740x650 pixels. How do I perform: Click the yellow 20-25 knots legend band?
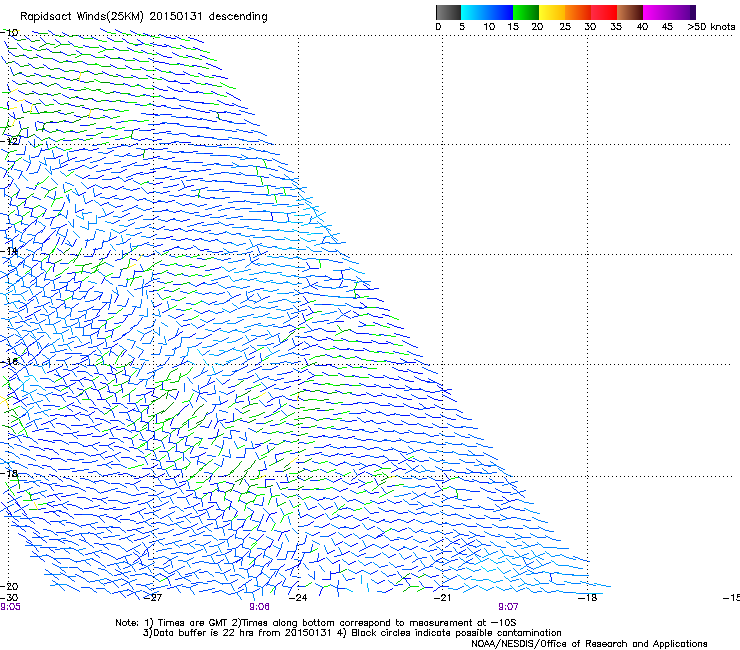[552, 12]
